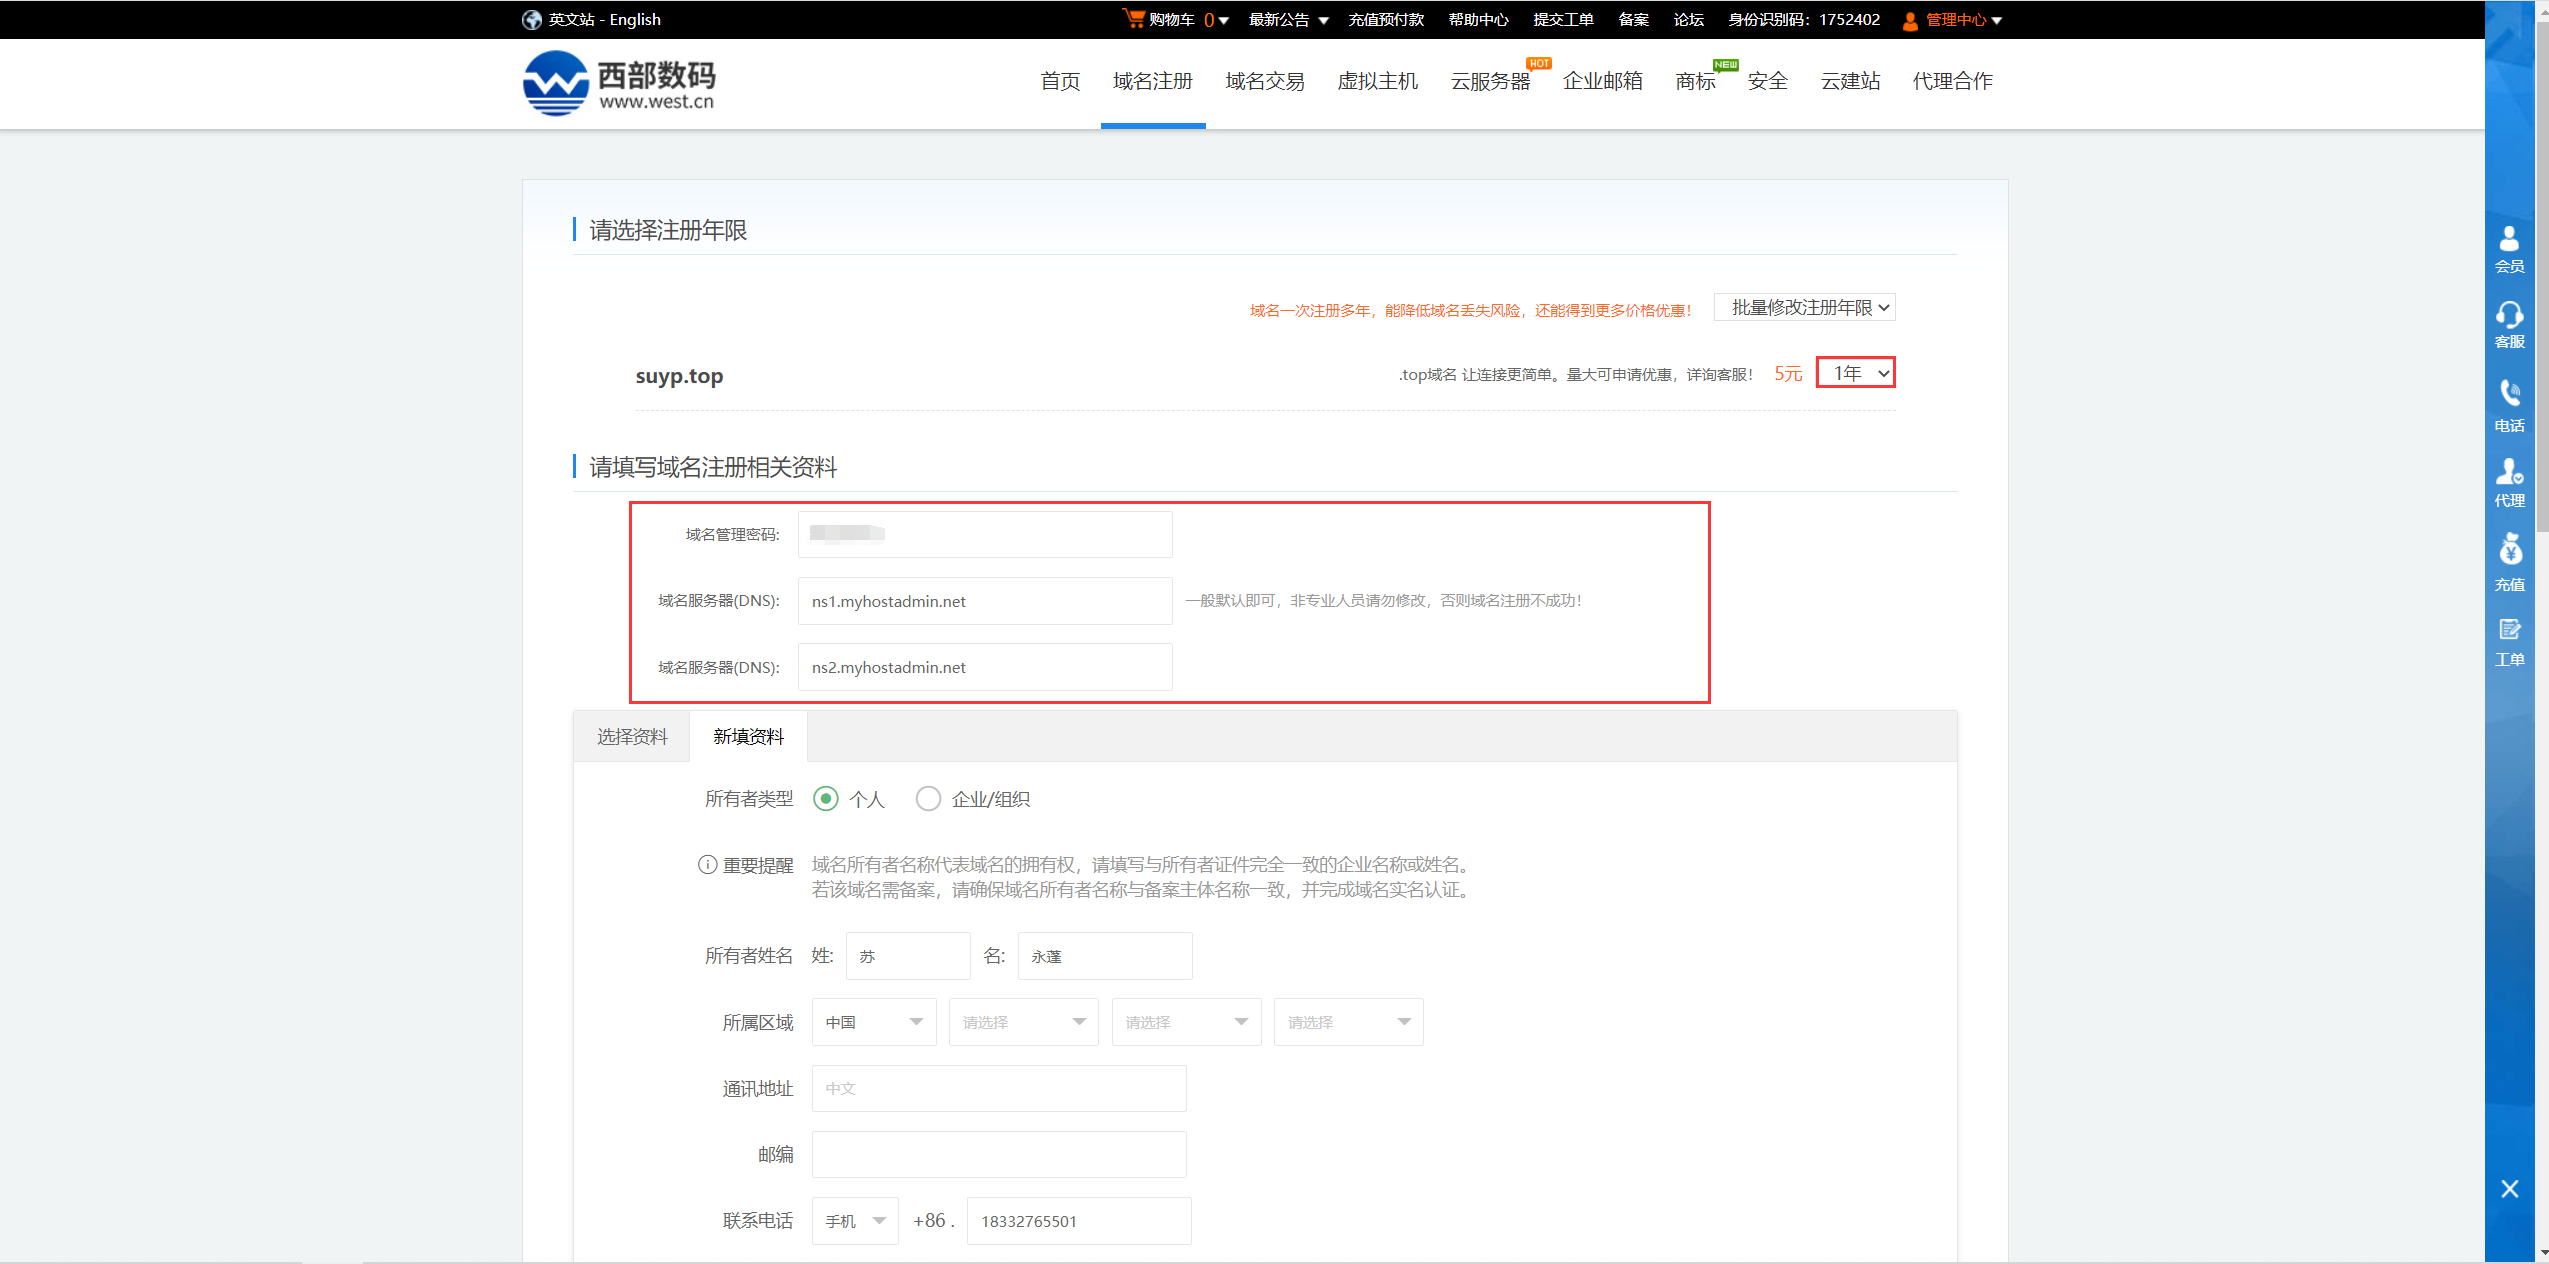Open 虚拟主机 in main navigation
The image size is (2549, 1264).
tap(1377, 82)
